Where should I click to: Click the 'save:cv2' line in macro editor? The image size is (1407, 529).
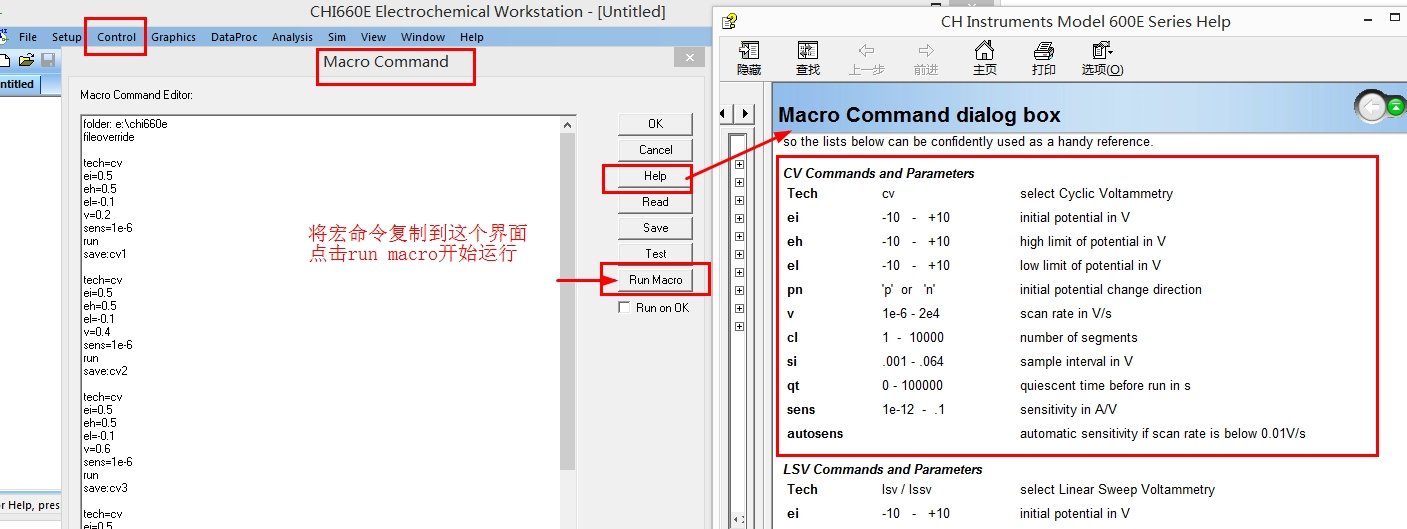105,371
